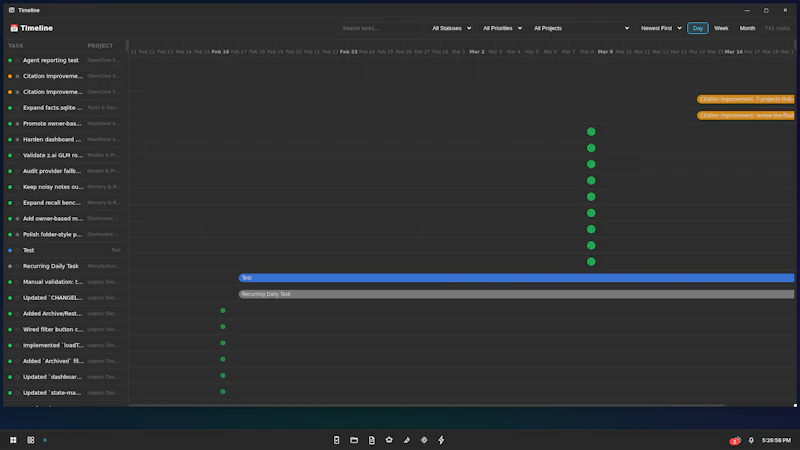
Task: Open the Added `Archived` fil... task row
Action: [x=65, y=361]
